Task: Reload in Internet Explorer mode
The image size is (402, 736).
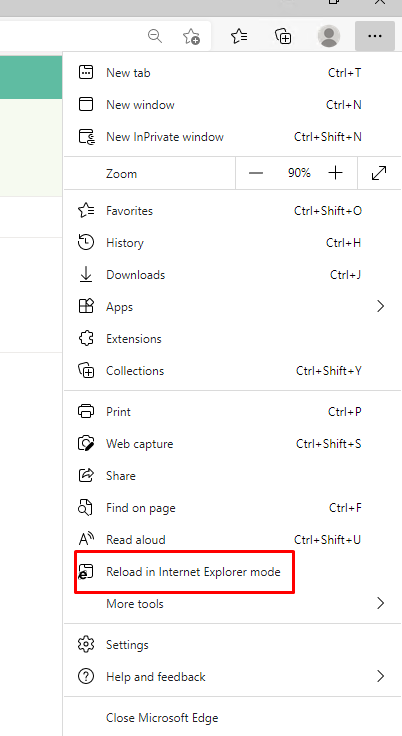Action: (232, 572)
